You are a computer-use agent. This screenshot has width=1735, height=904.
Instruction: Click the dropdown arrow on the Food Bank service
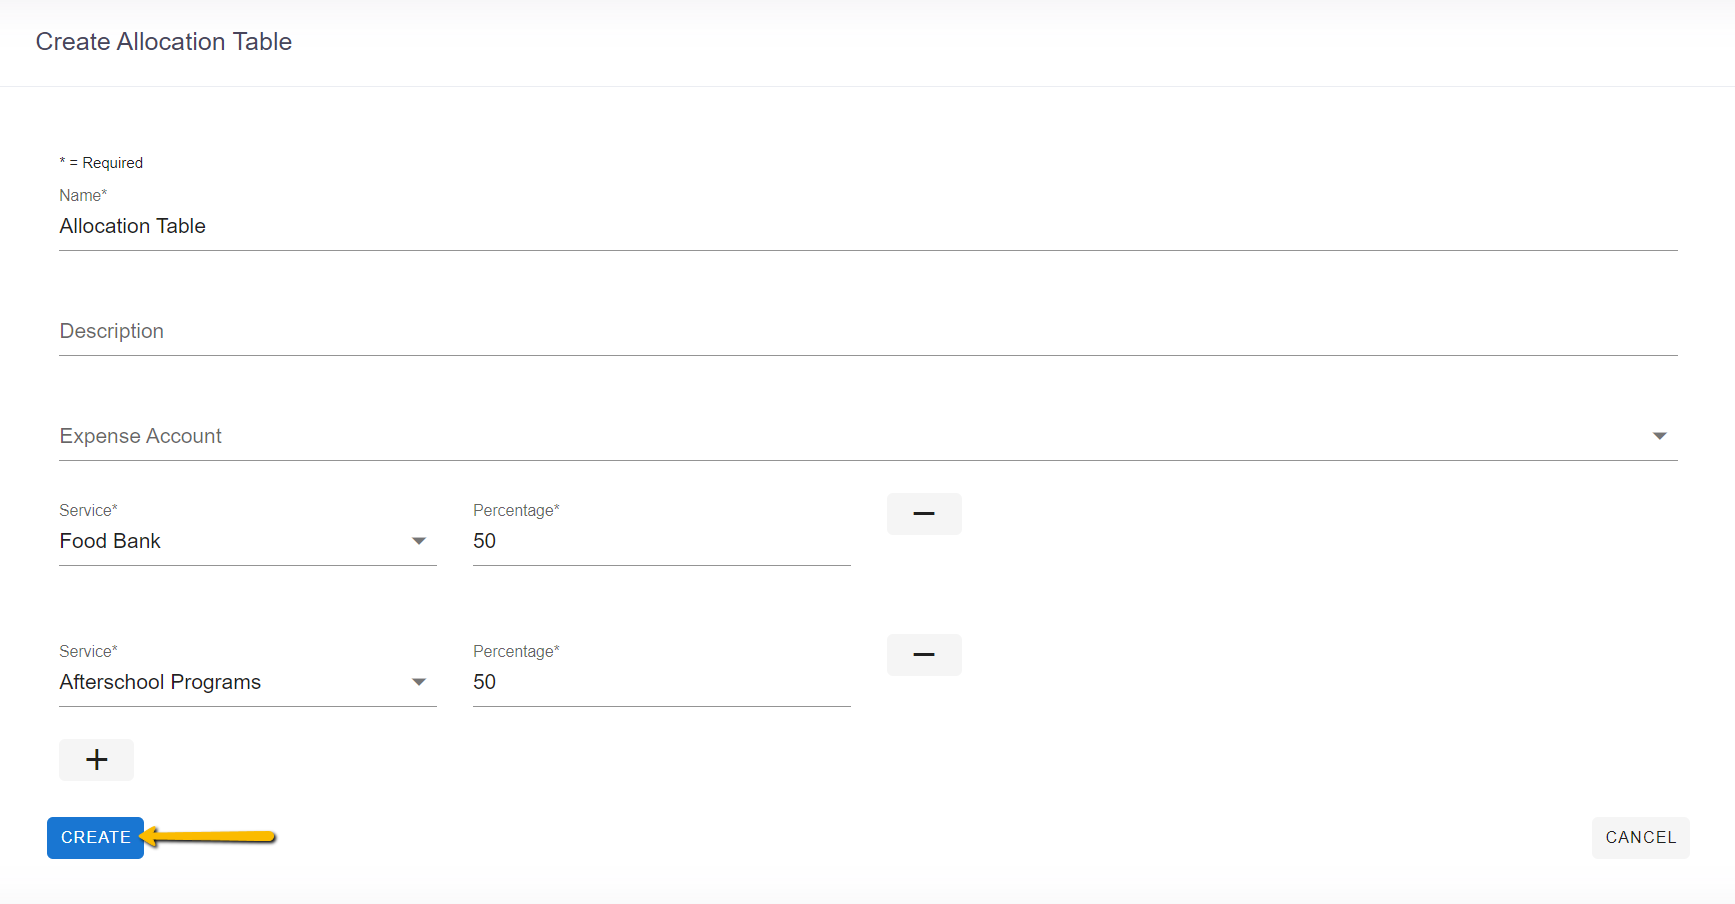point(419,540)
